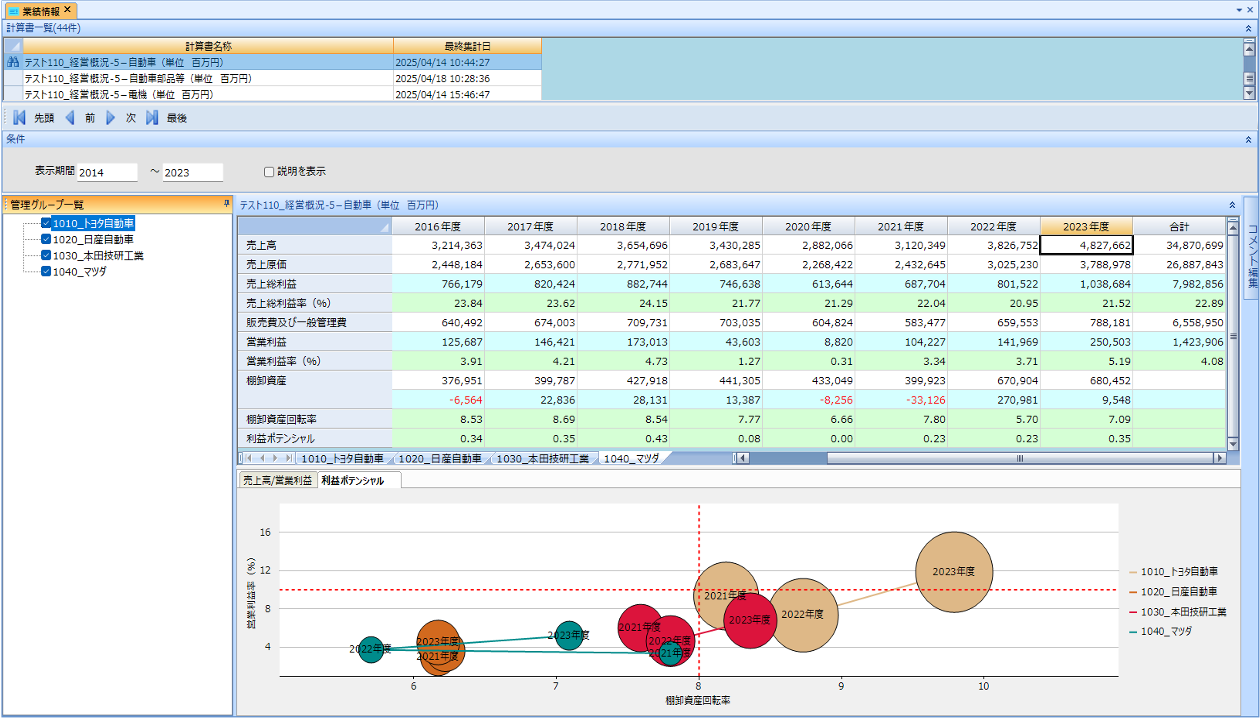Select the 棚卸資産回転率 row header
This screenshot has width=1260, height=718.
(315, 419)
